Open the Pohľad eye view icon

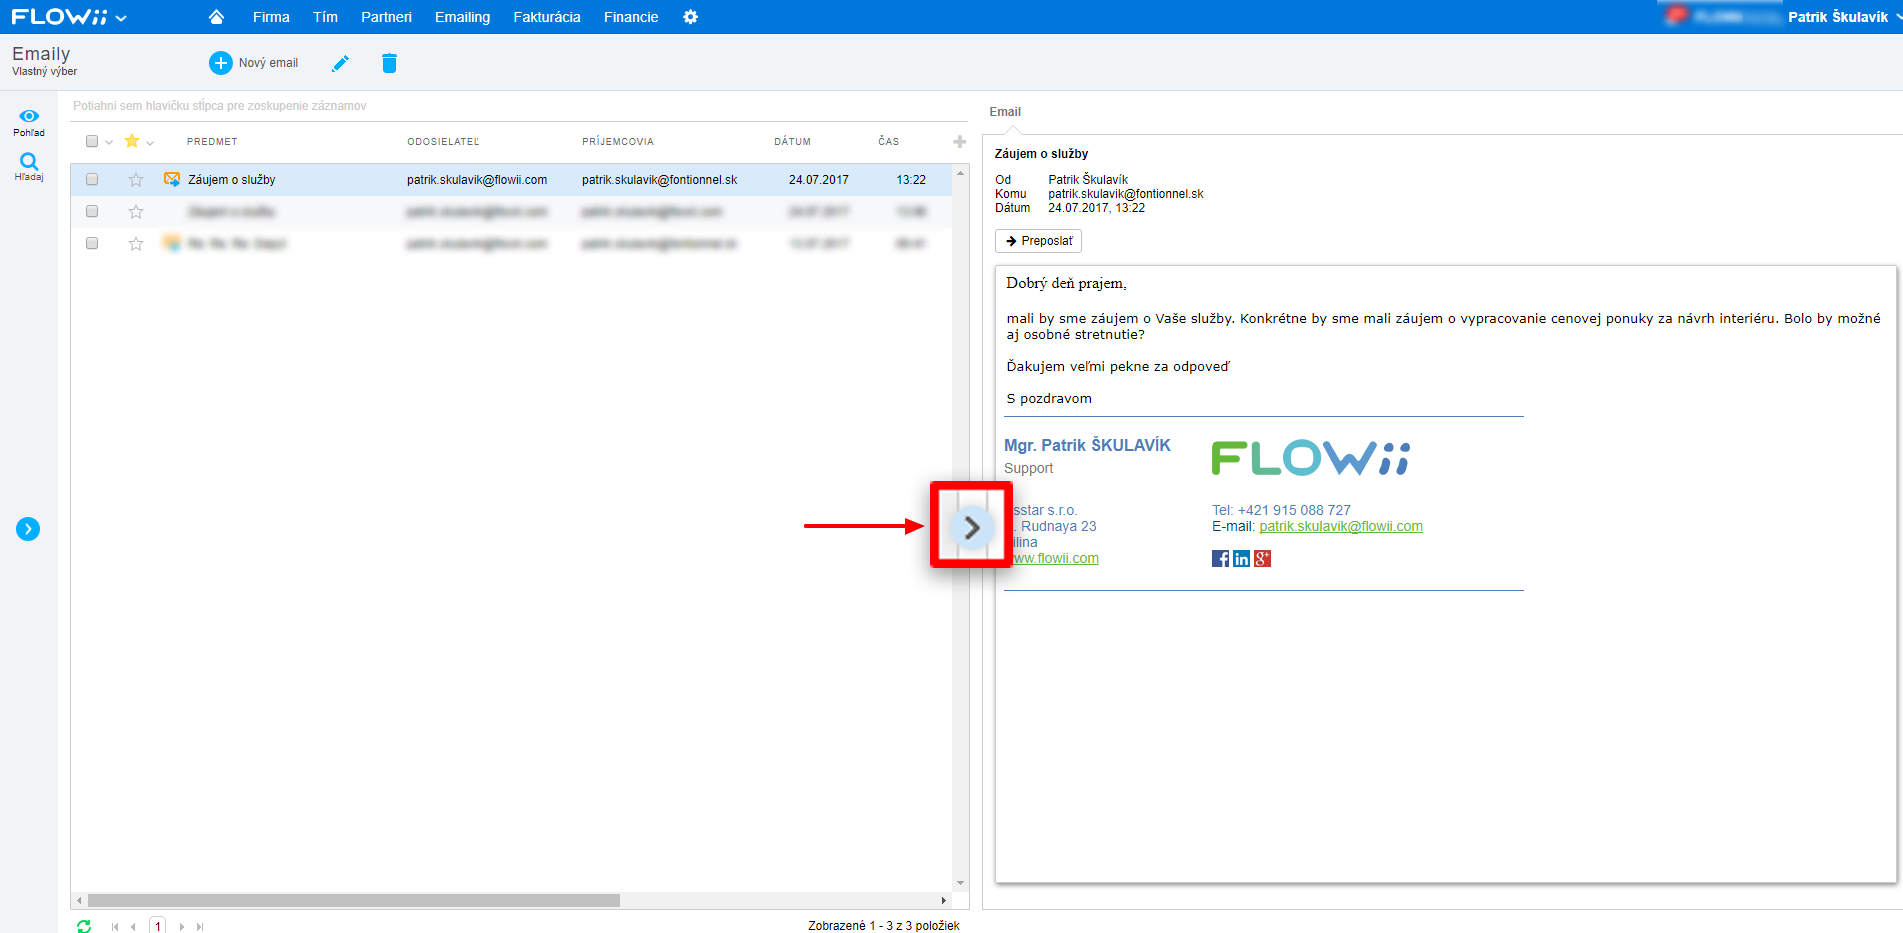coord(29,122)
